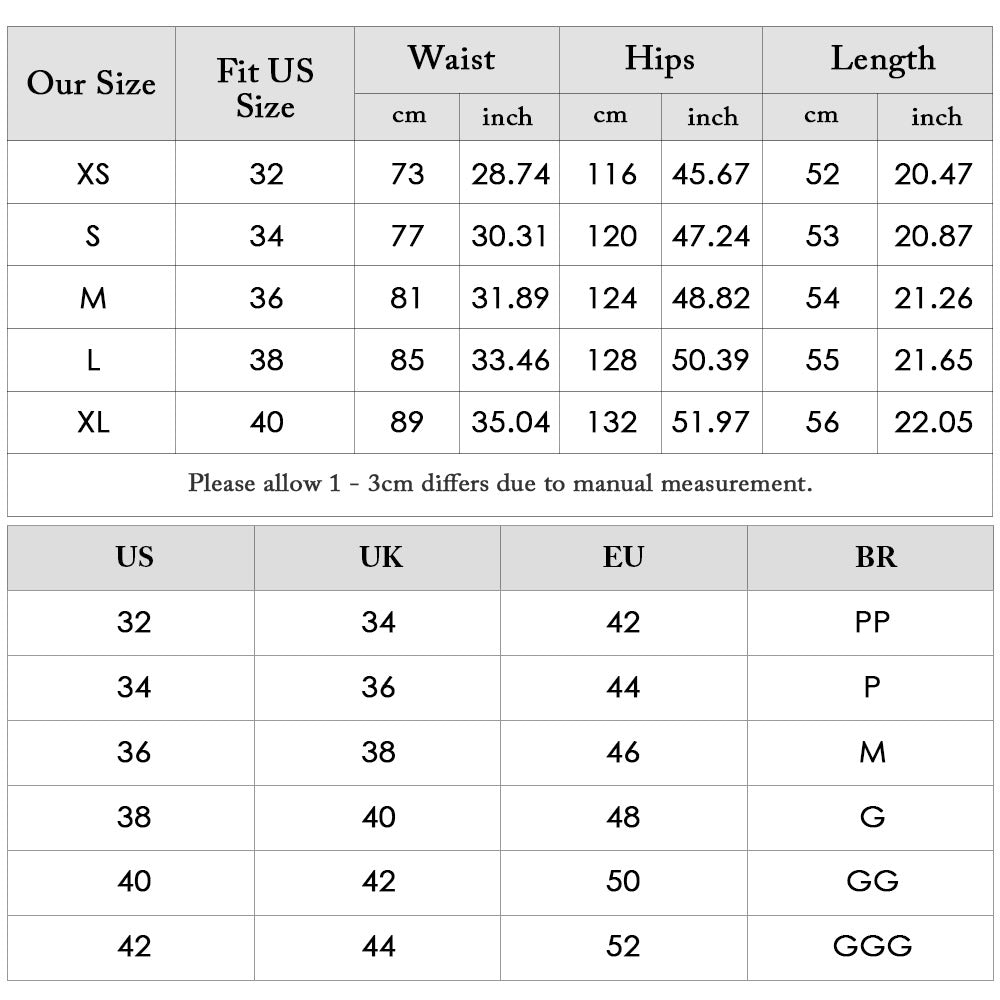This screenshot has width=1000, height=1000.
Task: Click waist value 28.74 inch
Action: tap(510, 174)
